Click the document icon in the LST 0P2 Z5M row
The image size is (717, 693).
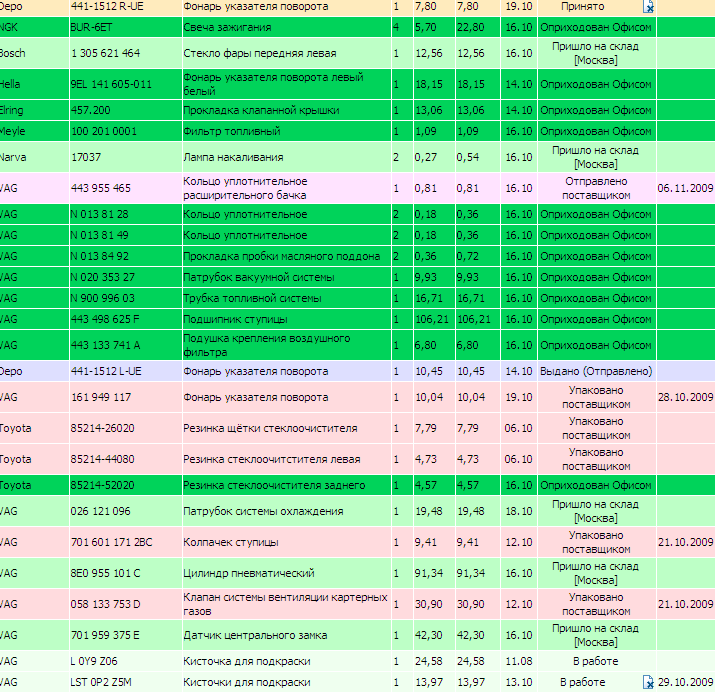coord(648,682)
